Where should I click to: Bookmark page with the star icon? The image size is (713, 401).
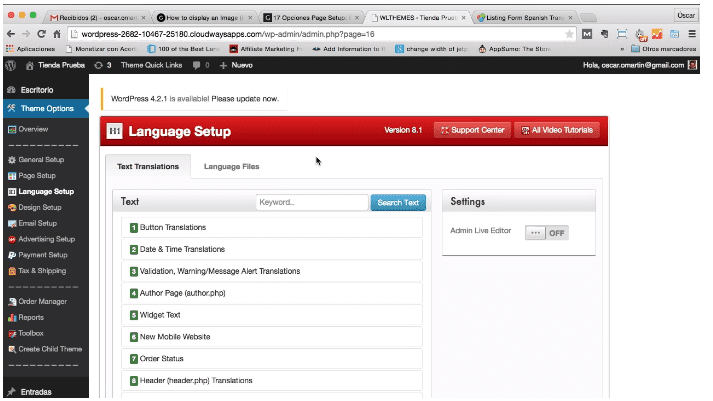click(568, 34)
